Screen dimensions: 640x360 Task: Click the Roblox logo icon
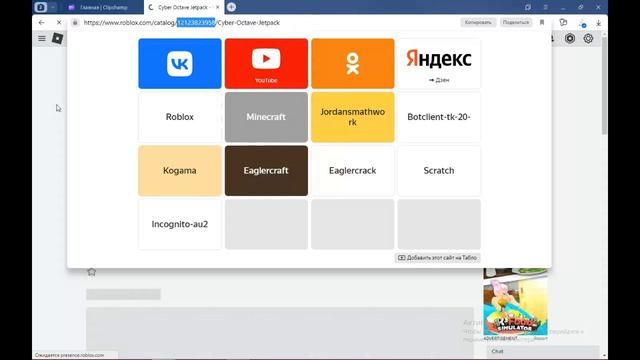(58, 38)
